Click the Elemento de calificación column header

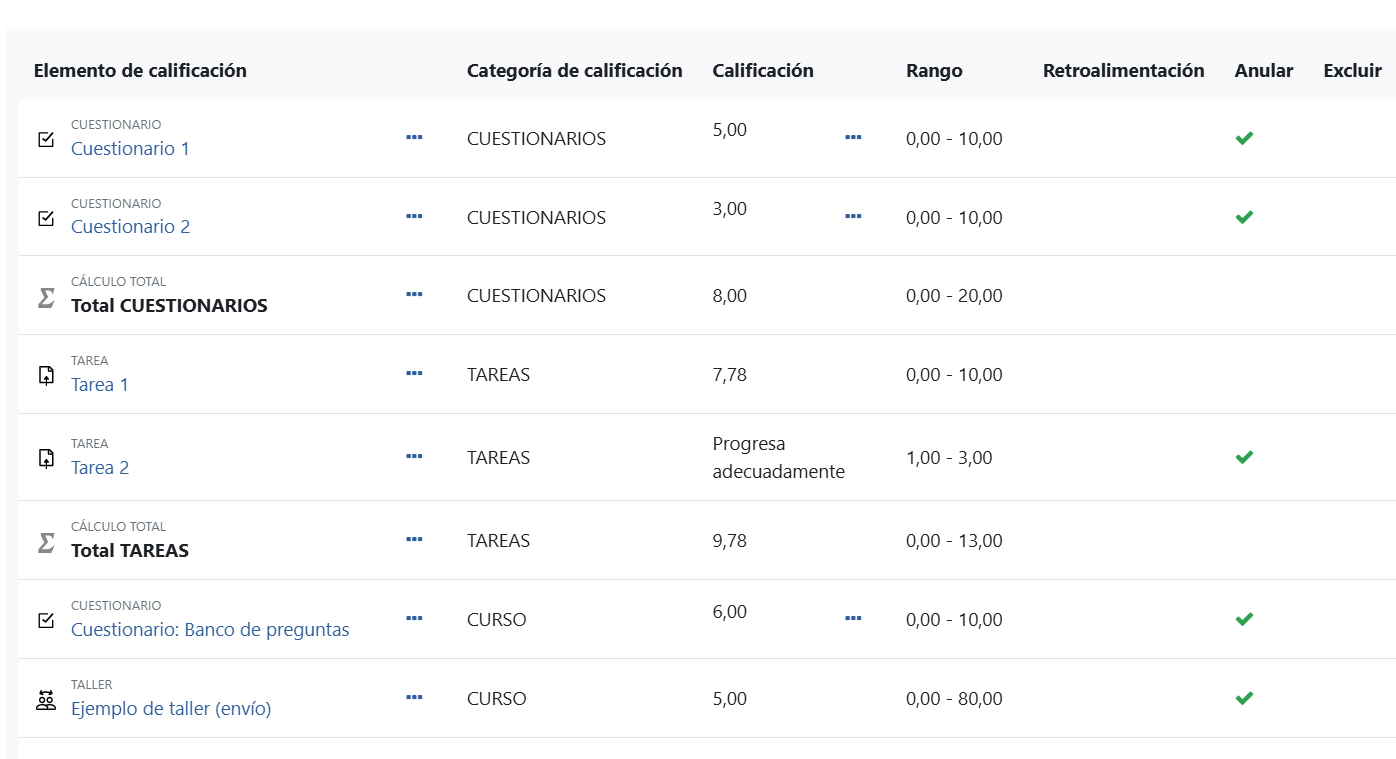click(140, 70)
